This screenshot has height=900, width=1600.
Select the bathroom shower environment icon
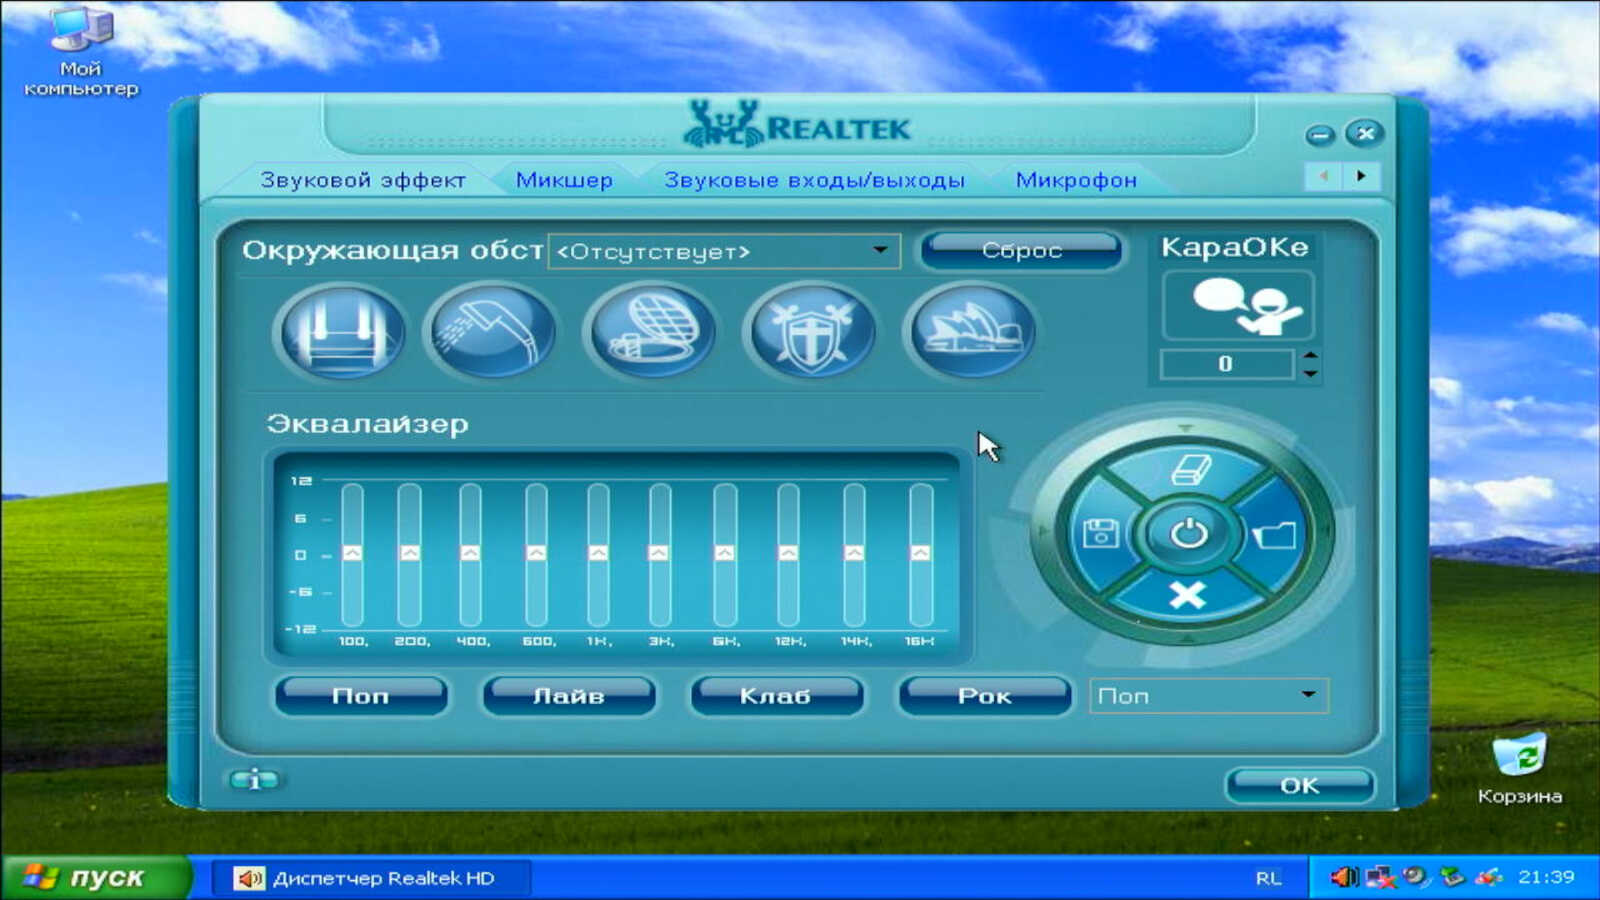tap(492, 332)
